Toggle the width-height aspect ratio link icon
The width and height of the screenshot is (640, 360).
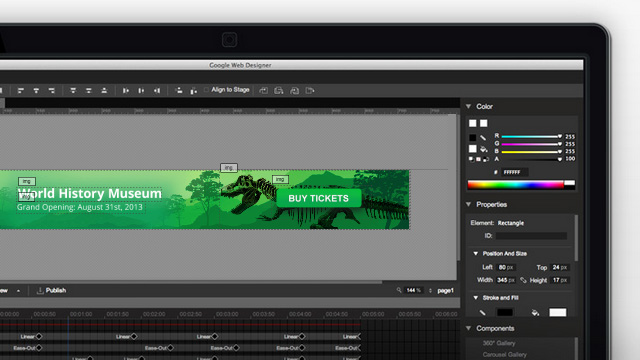click(523, 280)
